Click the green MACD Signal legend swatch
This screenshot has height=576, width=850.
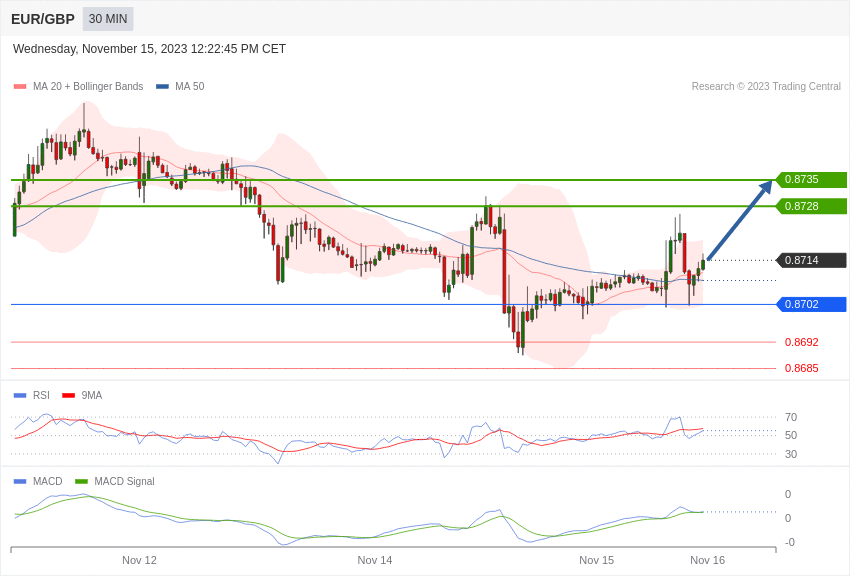tap(81, 481)
